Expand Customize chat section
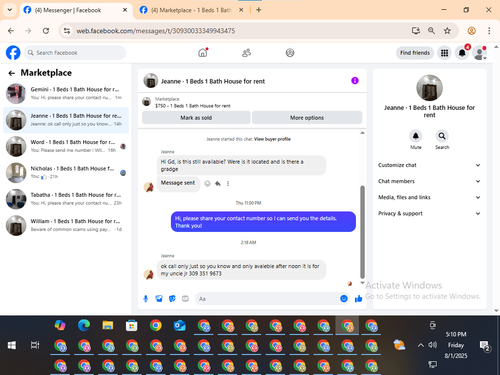The height and width of the screenshot is (375, 500). coord(429,165)
